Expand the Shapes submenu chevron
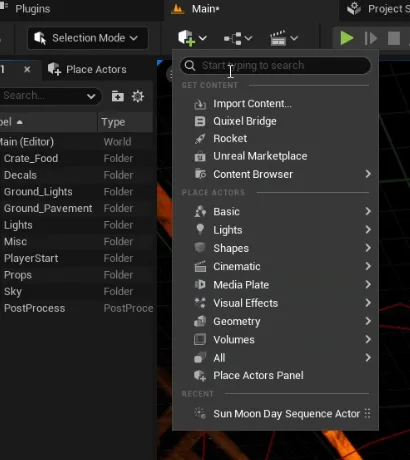This screenshot has height=460, width=410. coord(368,248)
